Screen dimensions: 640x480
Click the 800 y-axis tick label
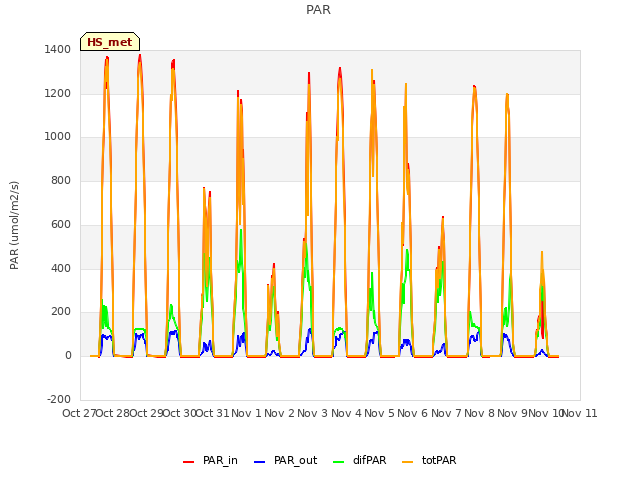[x=61, y=180]
